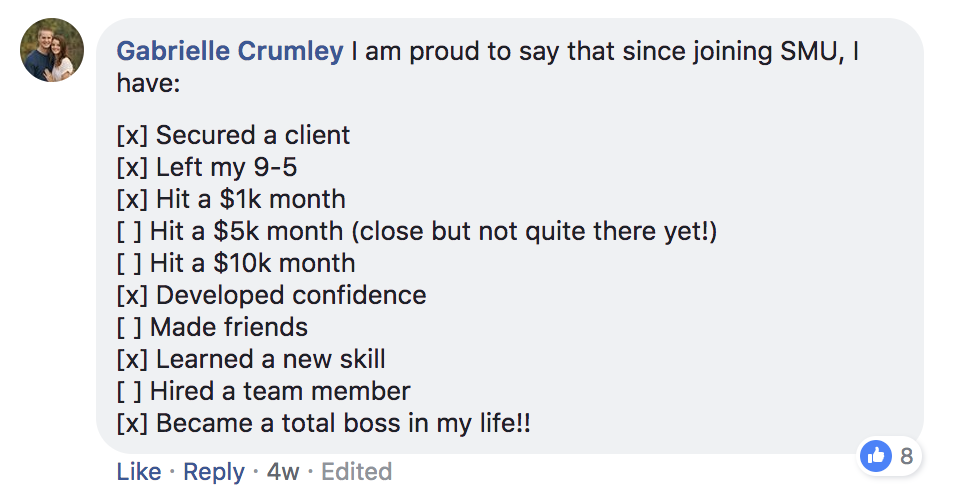
Task: Click the [x] beside Hit a $1k month
Action: point(133,199)
